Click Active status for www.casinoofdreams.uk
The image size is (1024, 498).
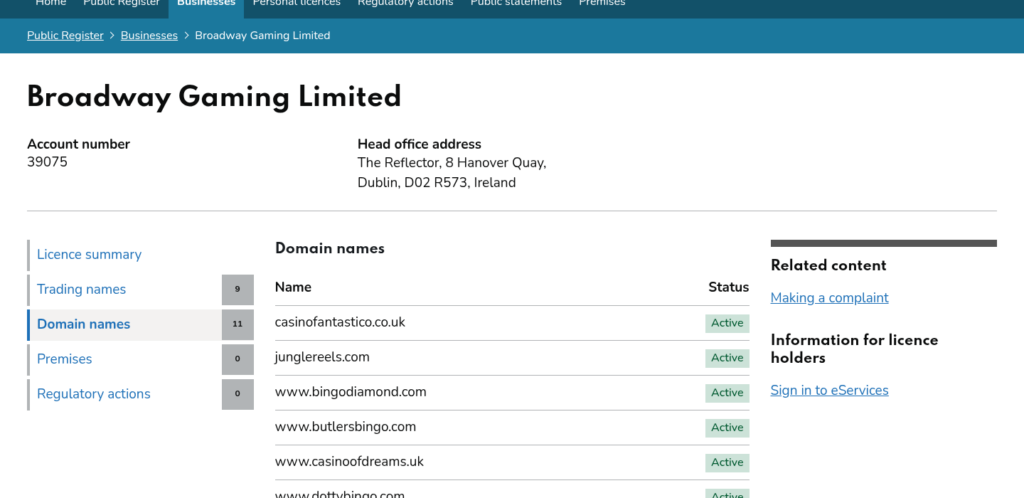(x=727, y=463)
